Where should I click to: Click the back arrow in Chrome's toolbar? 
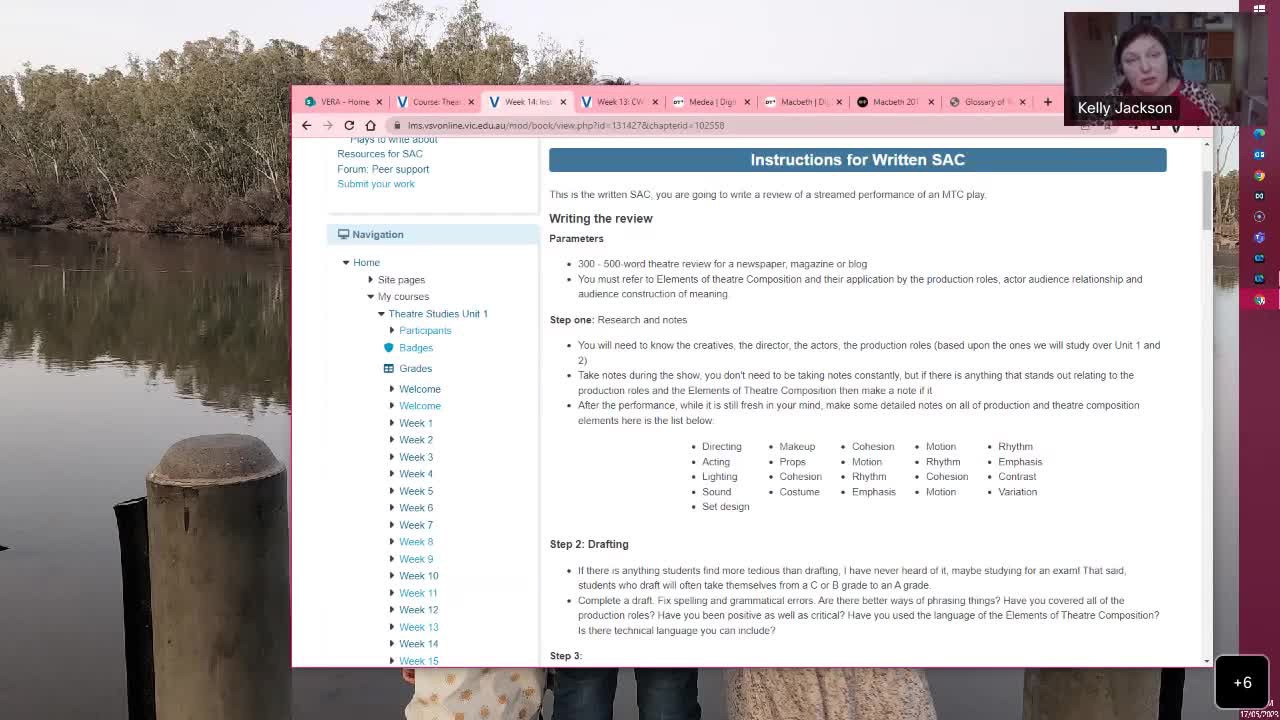[307, 125]
